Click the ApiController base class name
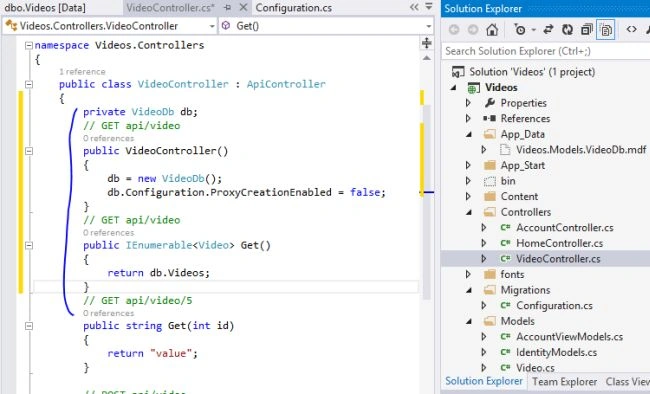This screenshot has height=394, width=650. (286, 84)
